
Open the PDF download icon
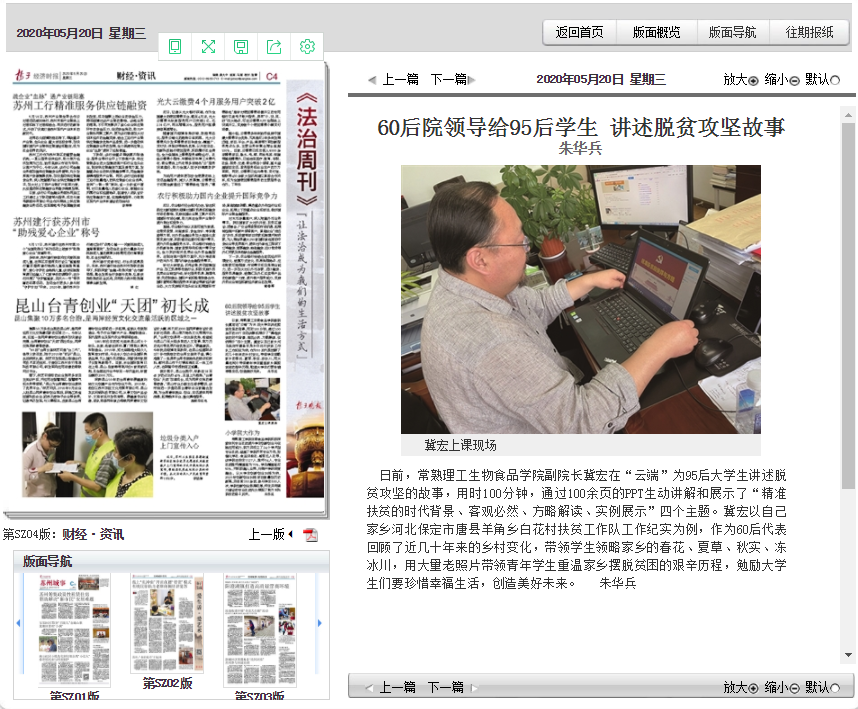[x=311, y=534]
